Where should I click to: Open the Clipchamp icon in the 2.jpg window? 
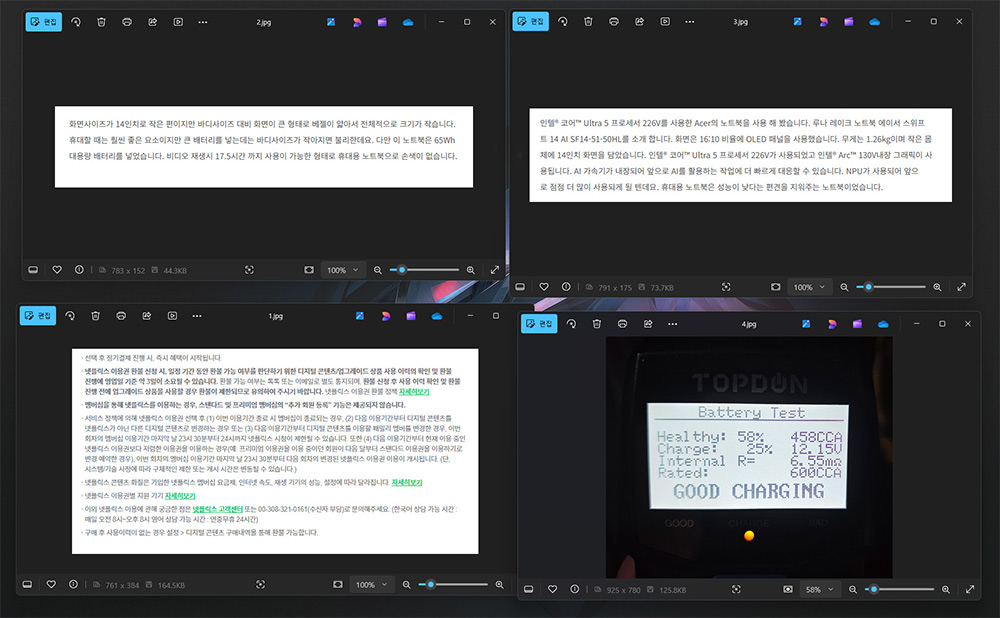click(382, 22)
